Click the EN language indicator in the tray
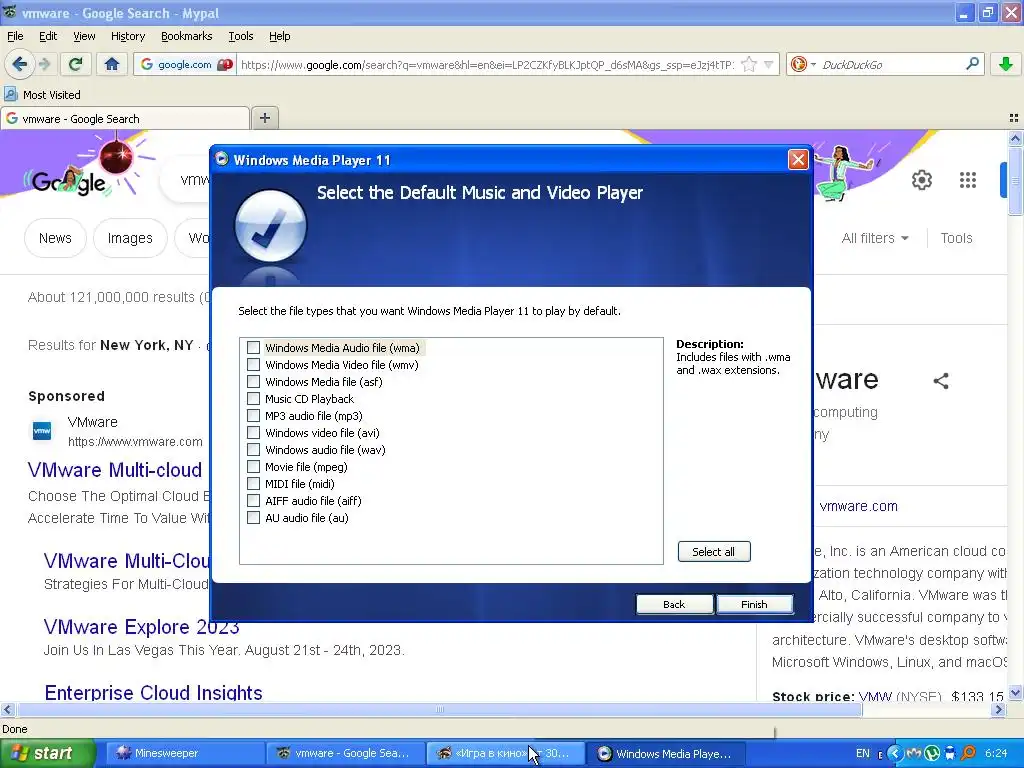Image resolution: width=1024 pixels, height=768 pixels. [863, 754]
